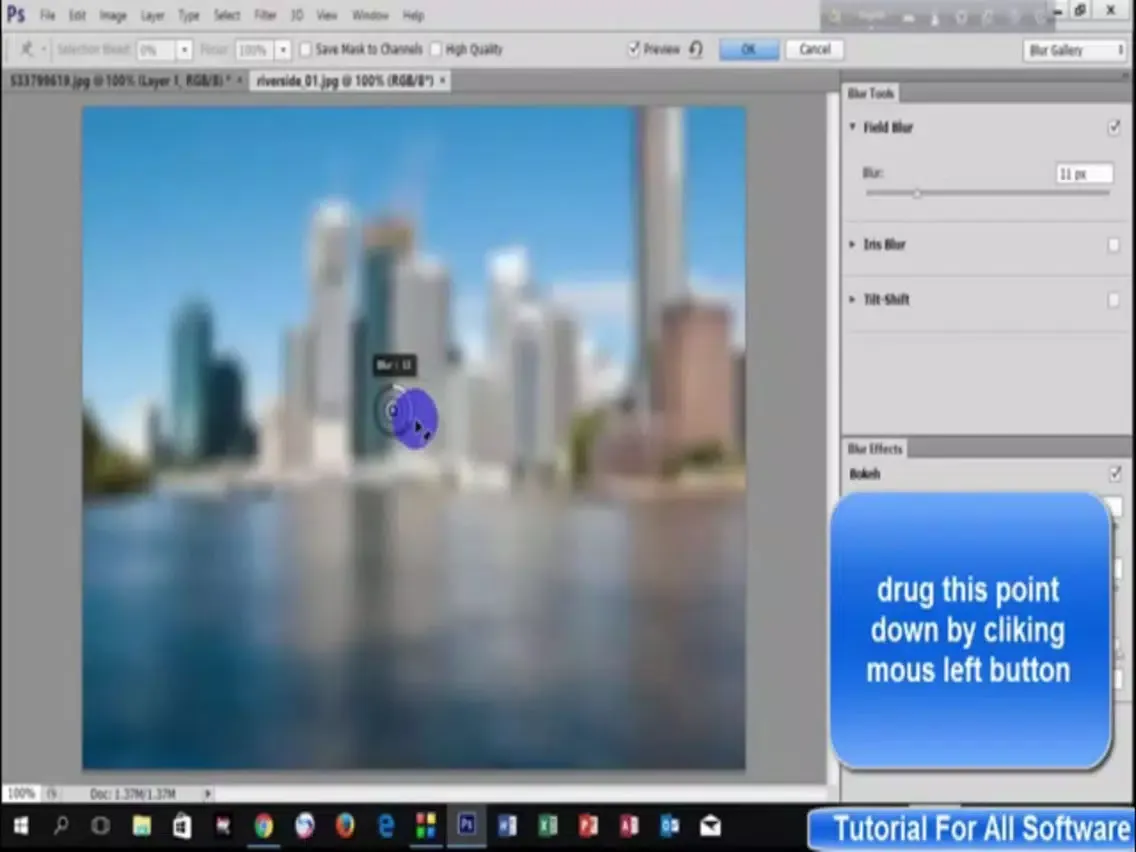Open the Windows Start menu
The image size is (1136, 852).
(20, 826)
